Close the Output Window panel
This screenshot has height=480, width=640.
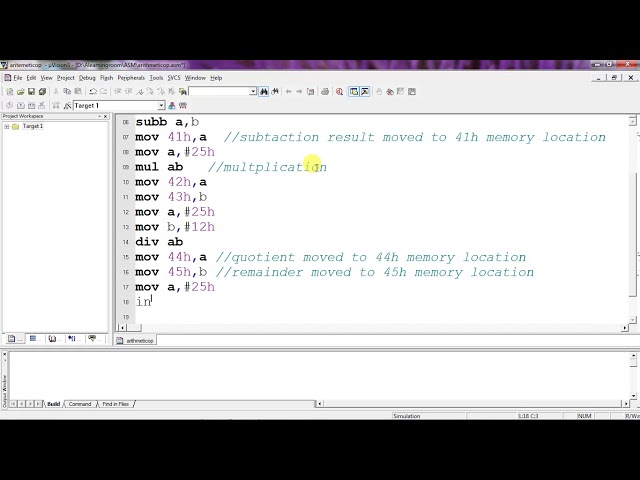[x=4, y=355]
